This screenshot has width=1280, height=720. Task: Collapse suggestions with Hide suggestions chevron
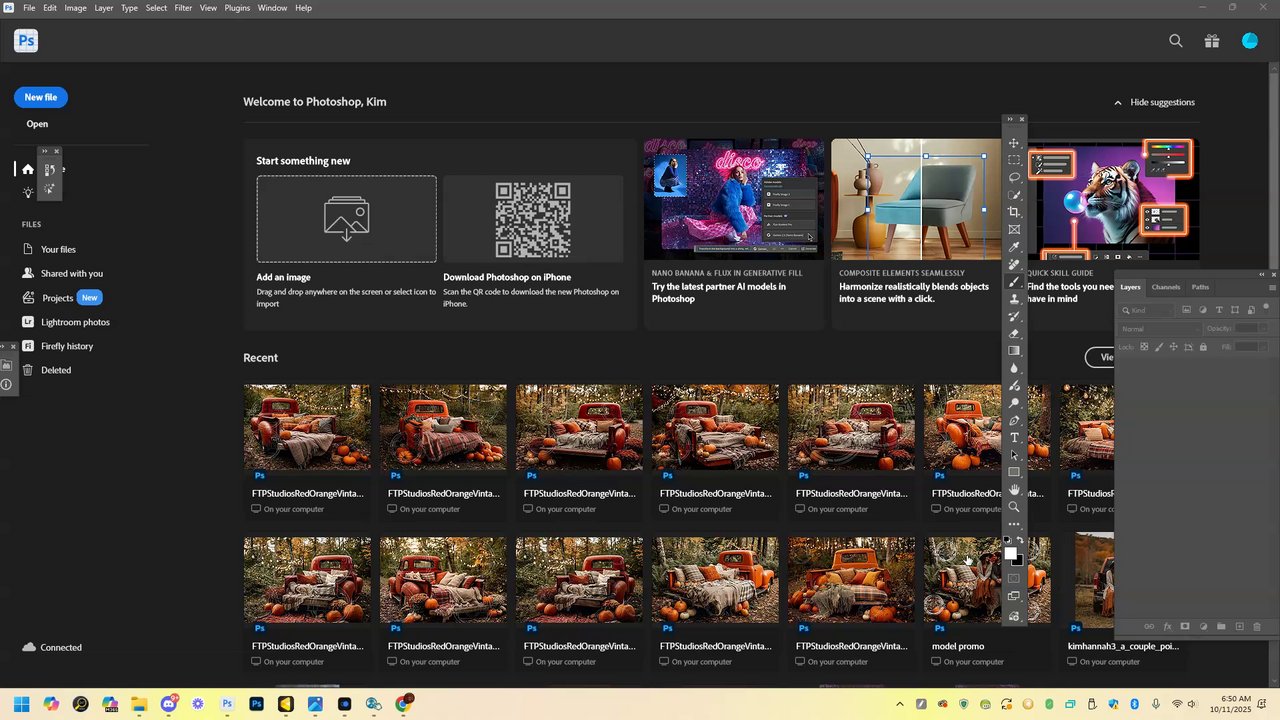1118,102
